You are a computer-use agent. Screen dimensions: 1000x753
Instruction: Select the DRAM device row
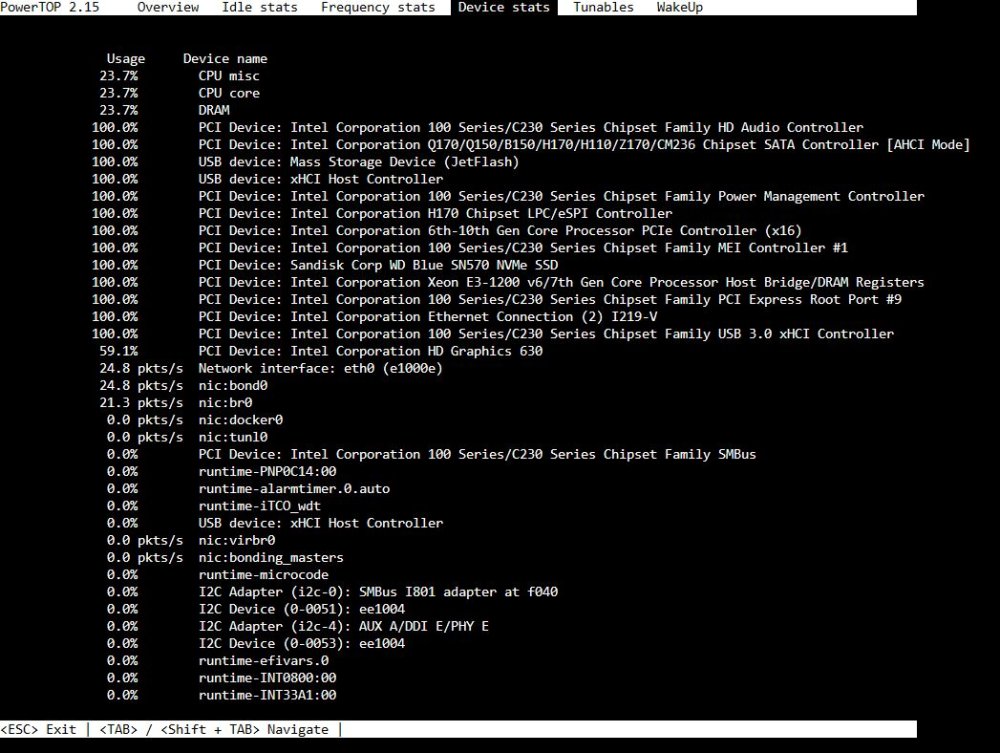(164, 110)
